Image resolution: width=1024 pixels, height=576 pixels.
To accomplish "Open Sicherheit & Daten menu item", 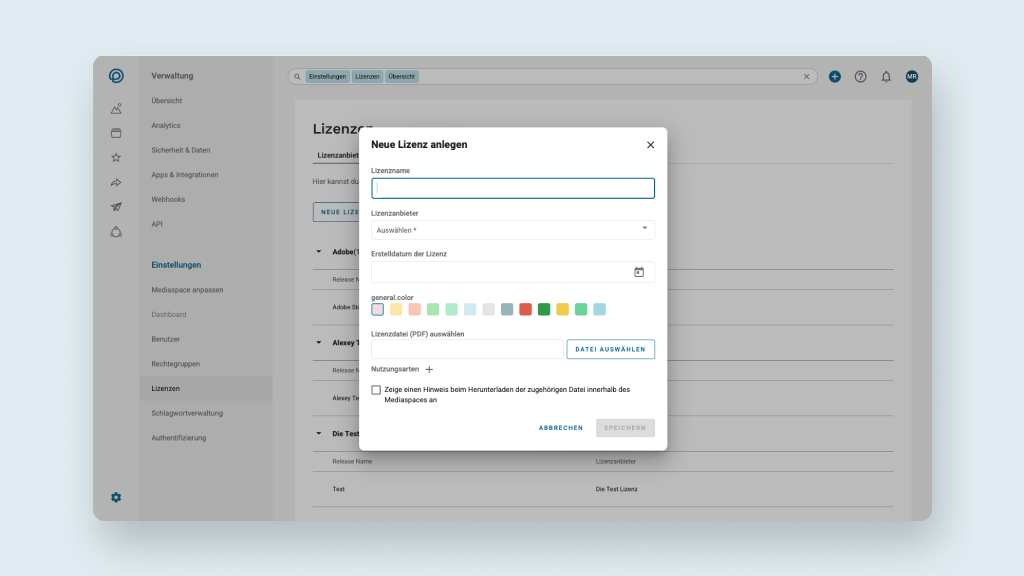I will click(181, 150).
